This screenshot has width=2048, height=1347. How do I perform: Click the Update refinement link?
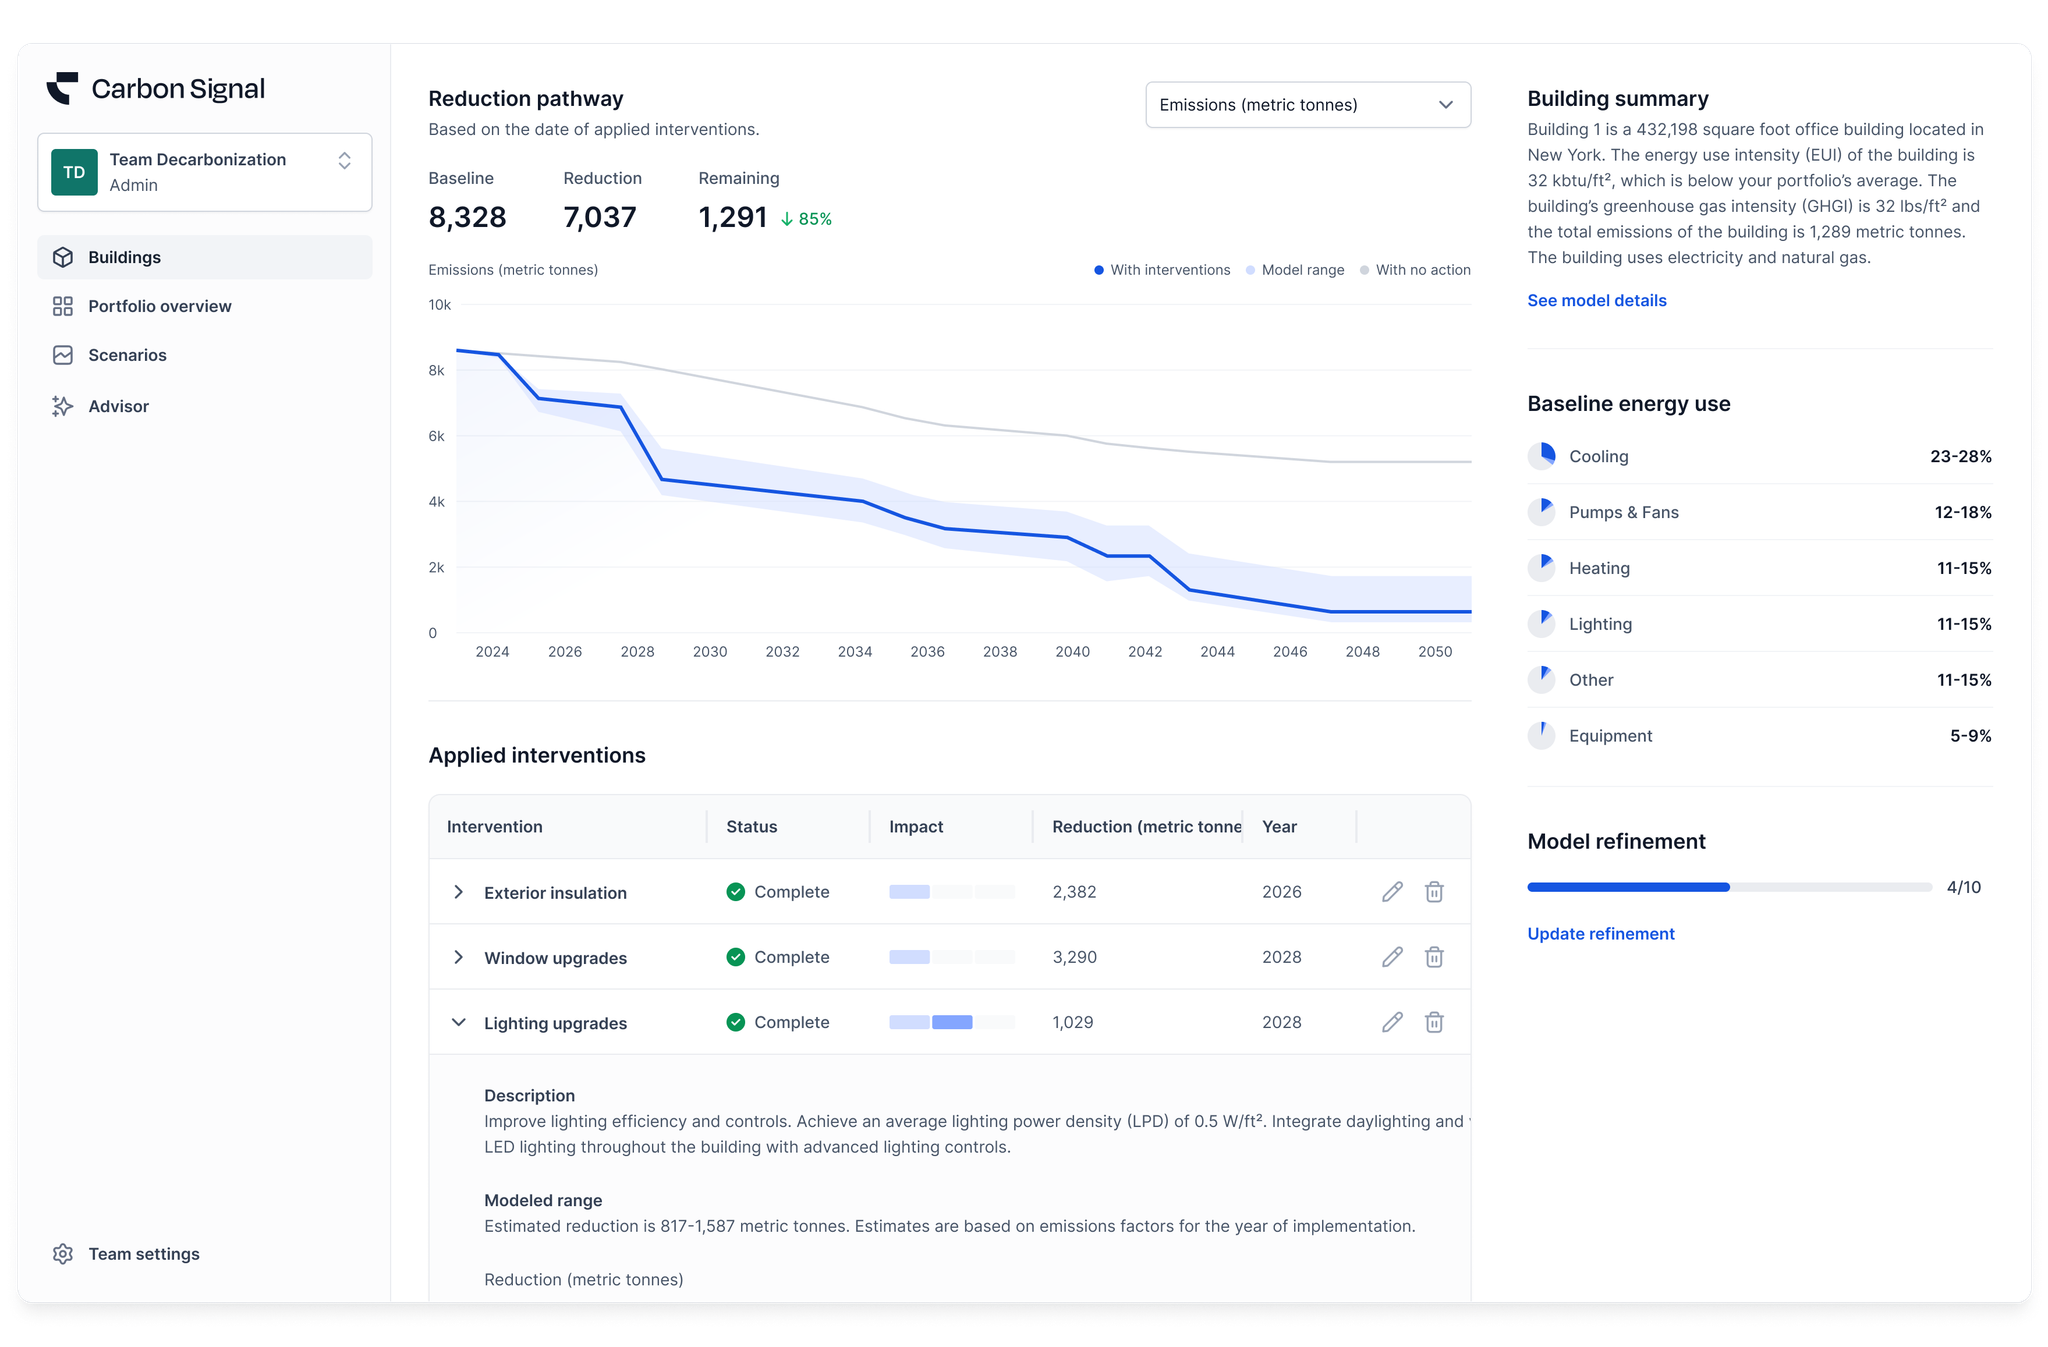pos(1600,933)
